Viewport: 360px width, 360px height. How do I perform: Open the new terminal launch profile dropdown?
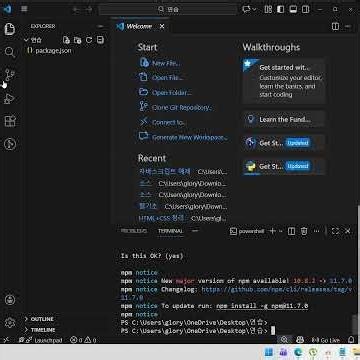[x=281, y=231]
